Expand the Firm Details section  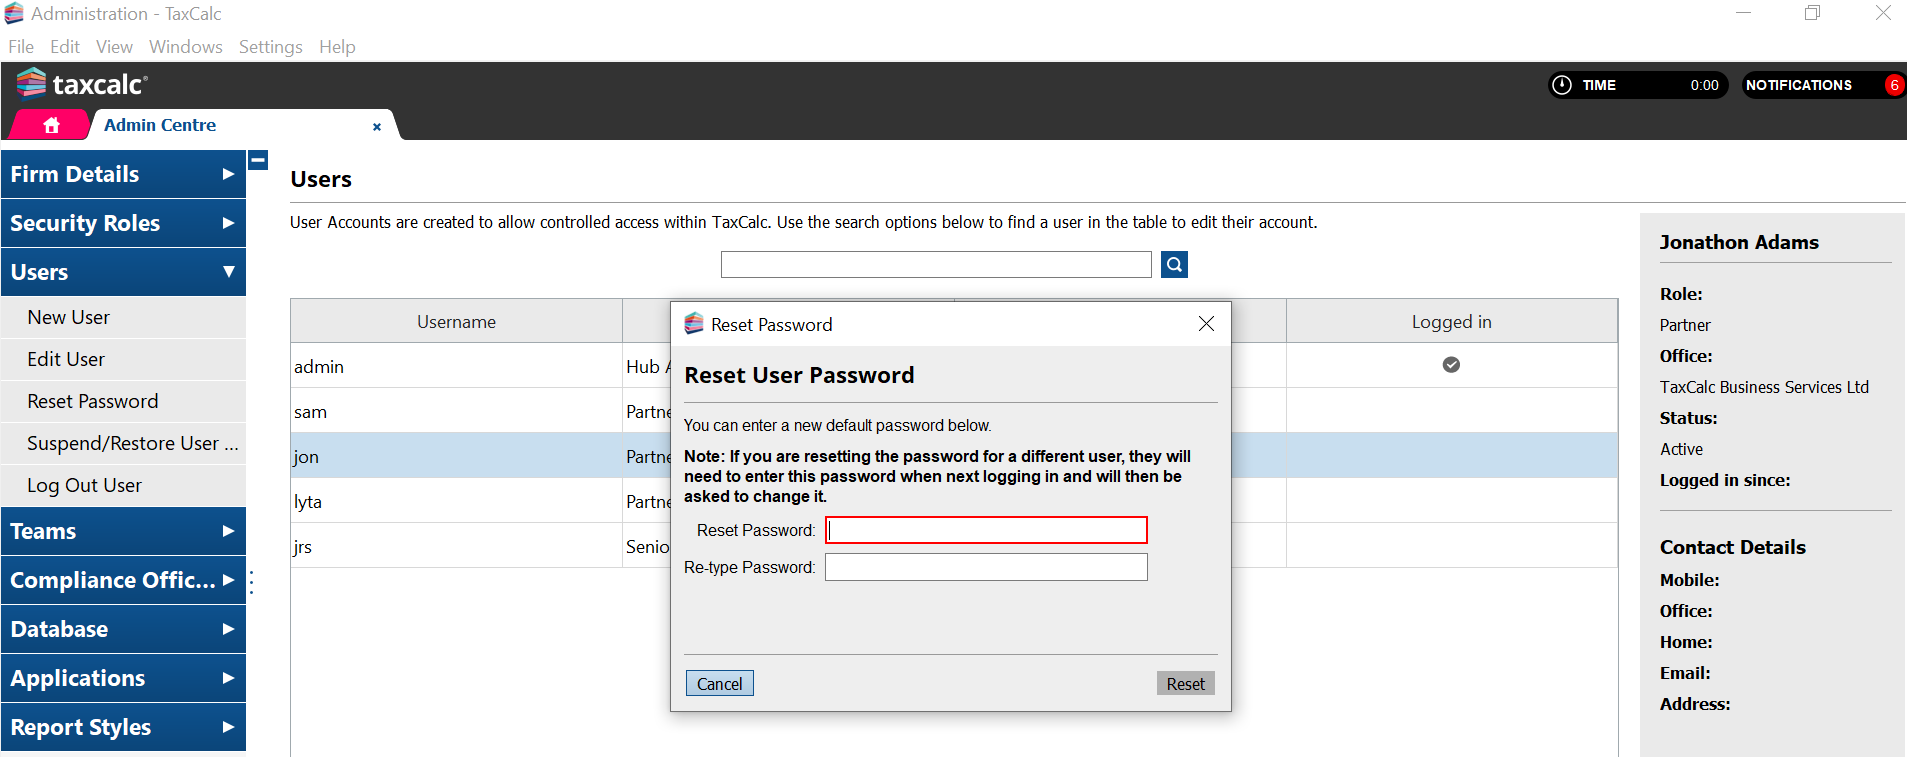123,174
